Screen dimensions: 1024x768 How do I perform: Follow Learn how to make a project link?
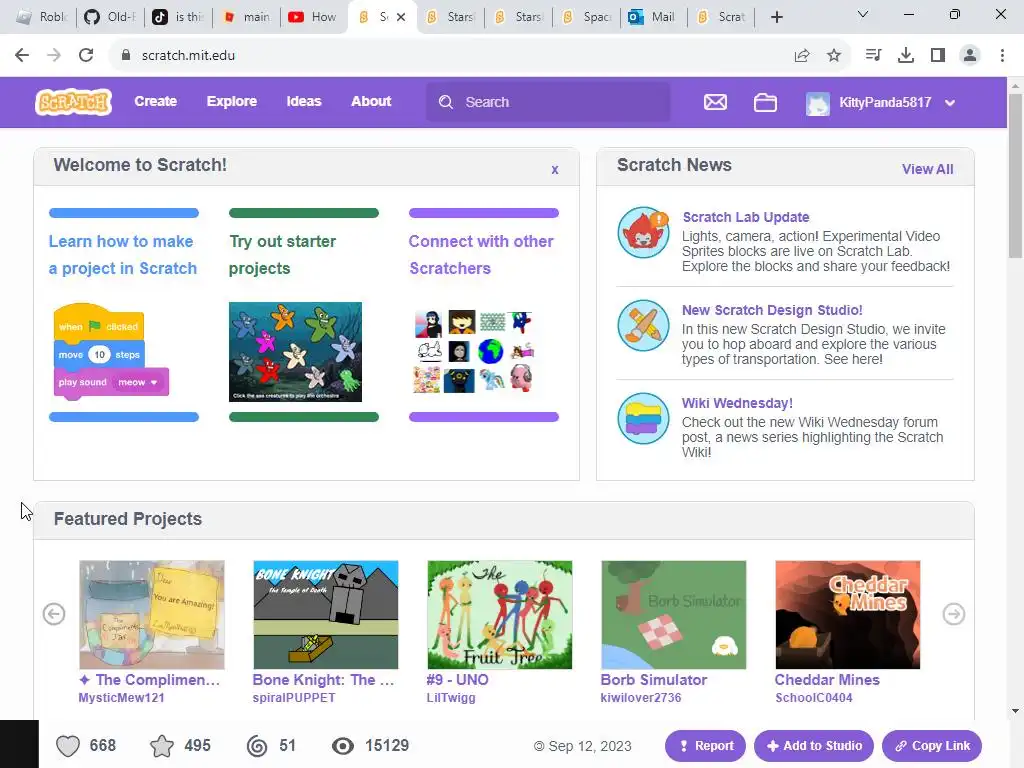pos(123,255)
